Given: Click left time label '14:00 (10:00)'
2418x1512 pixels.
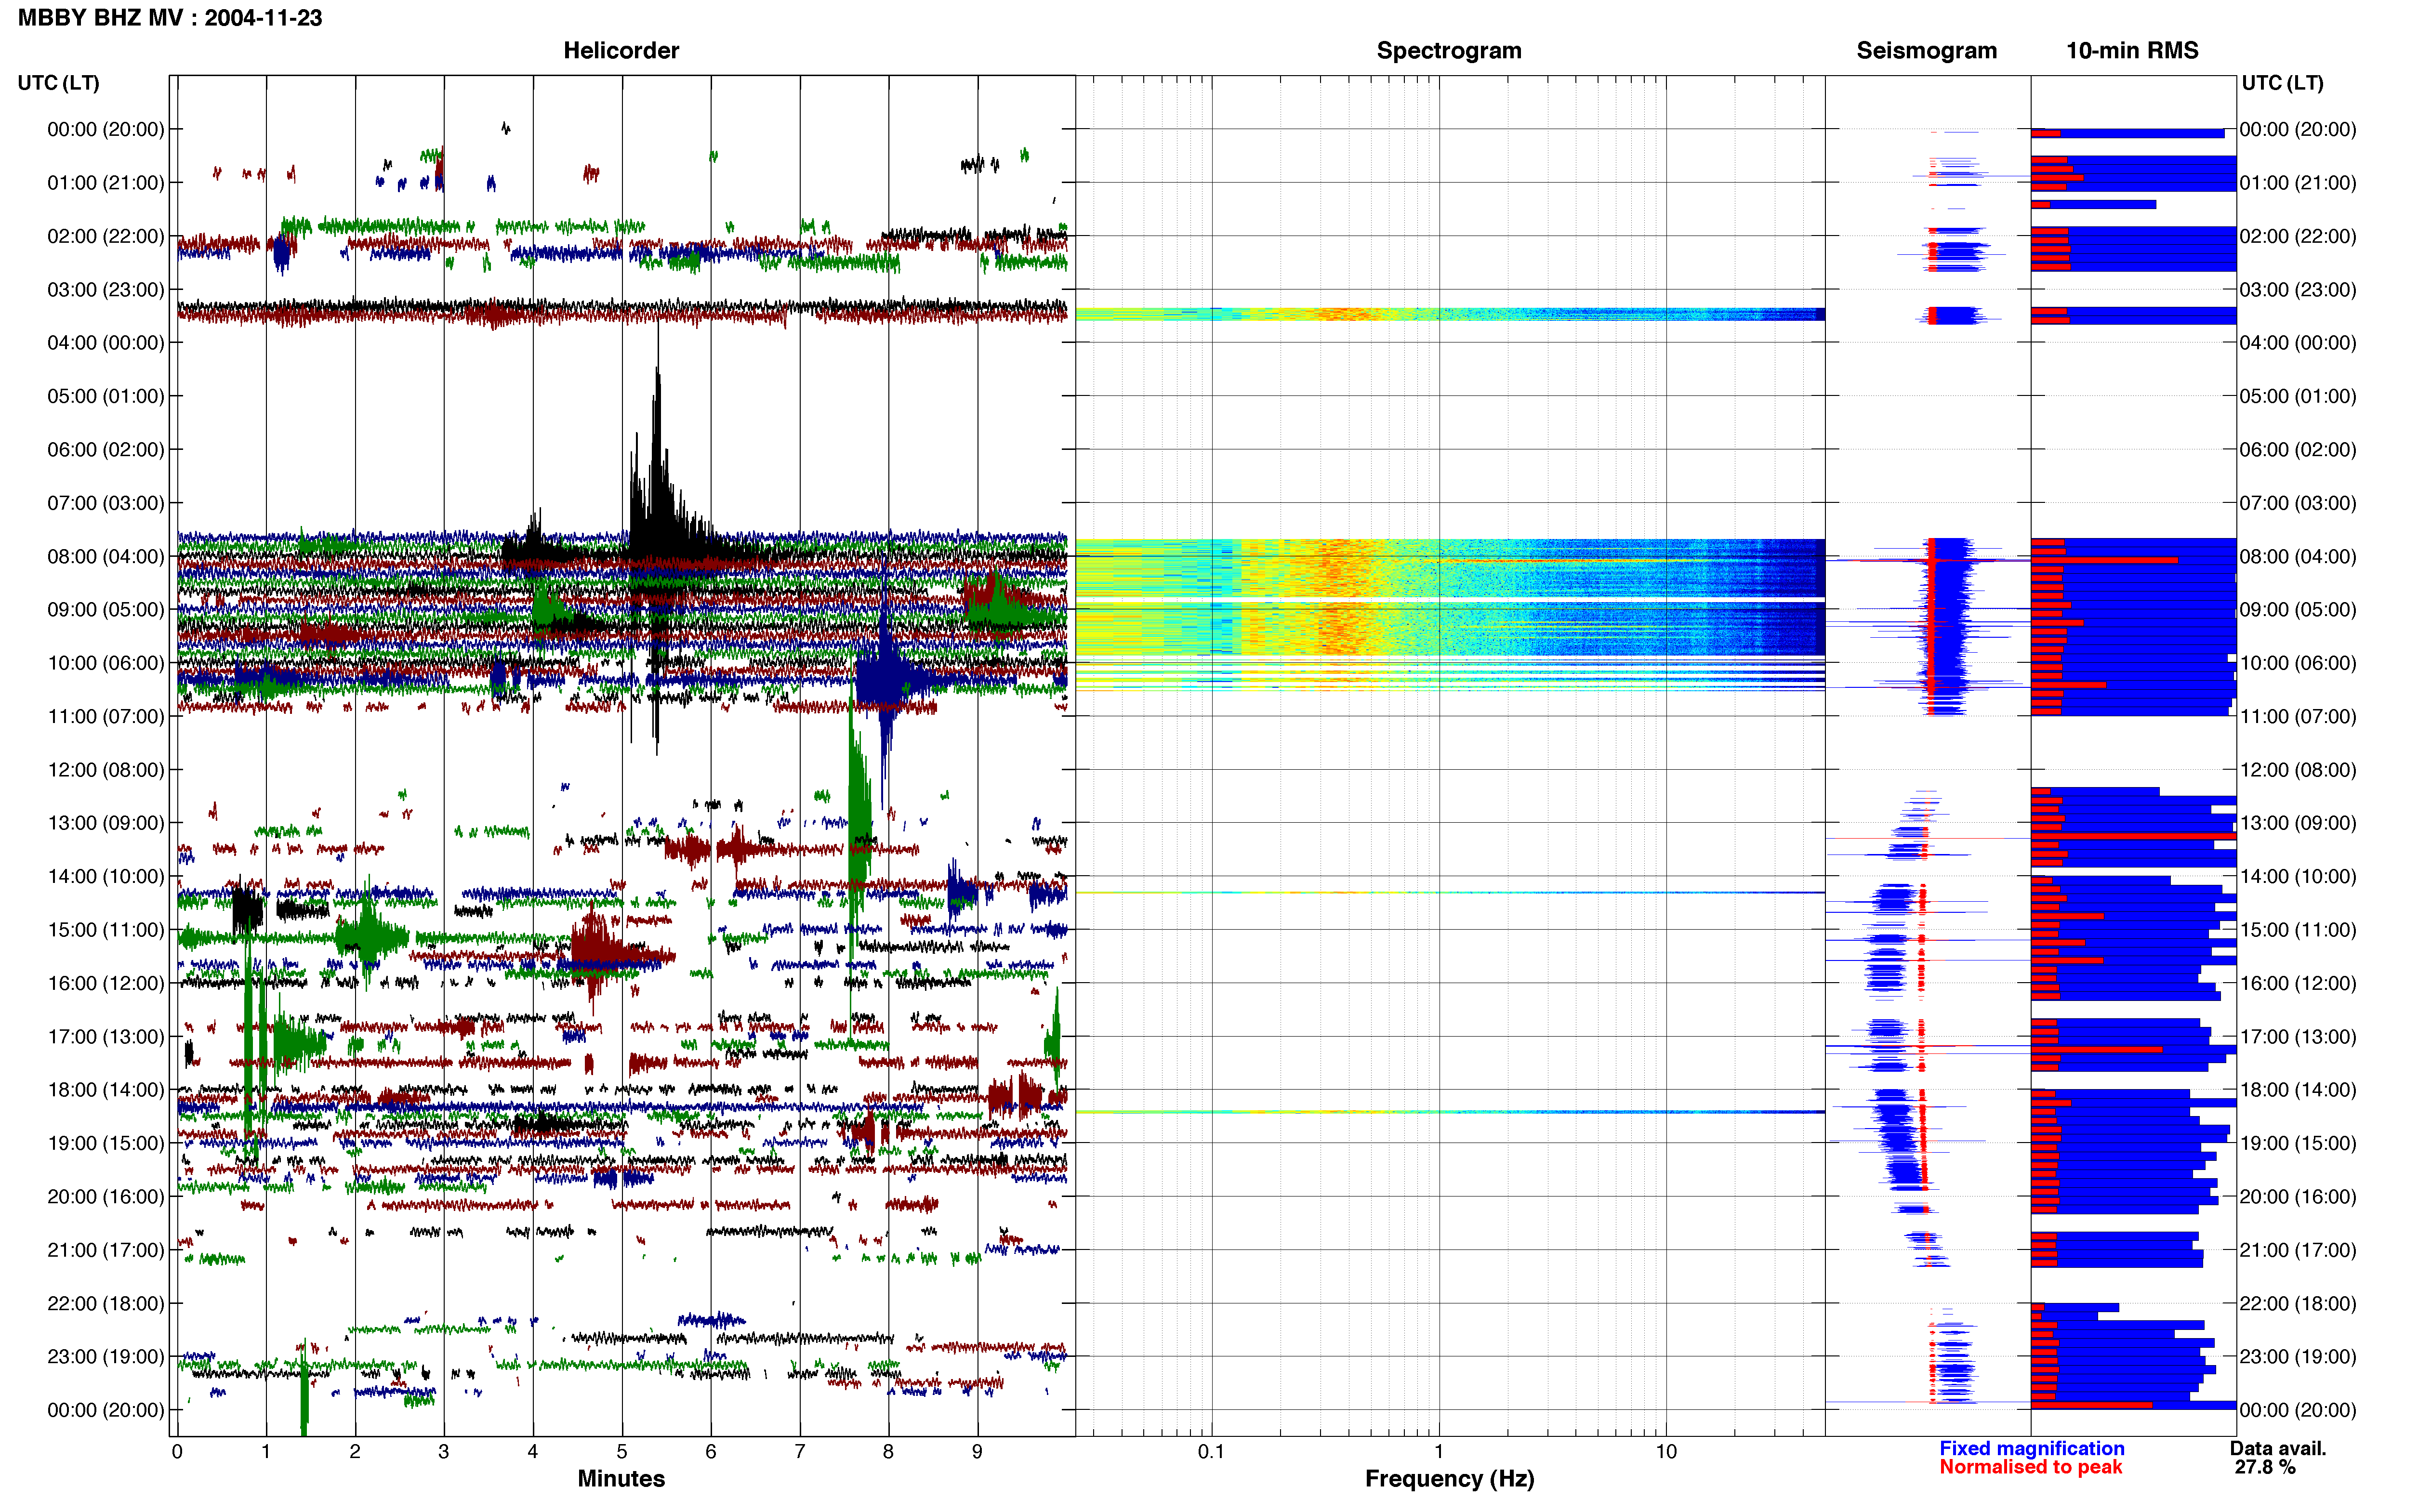Looking at the screenshot, I should point(106,876).
